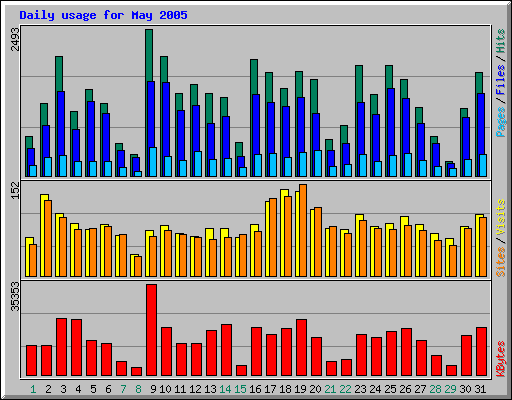
Task: Click the 2493 axis maximum label
Action: (x=15, y=39)
